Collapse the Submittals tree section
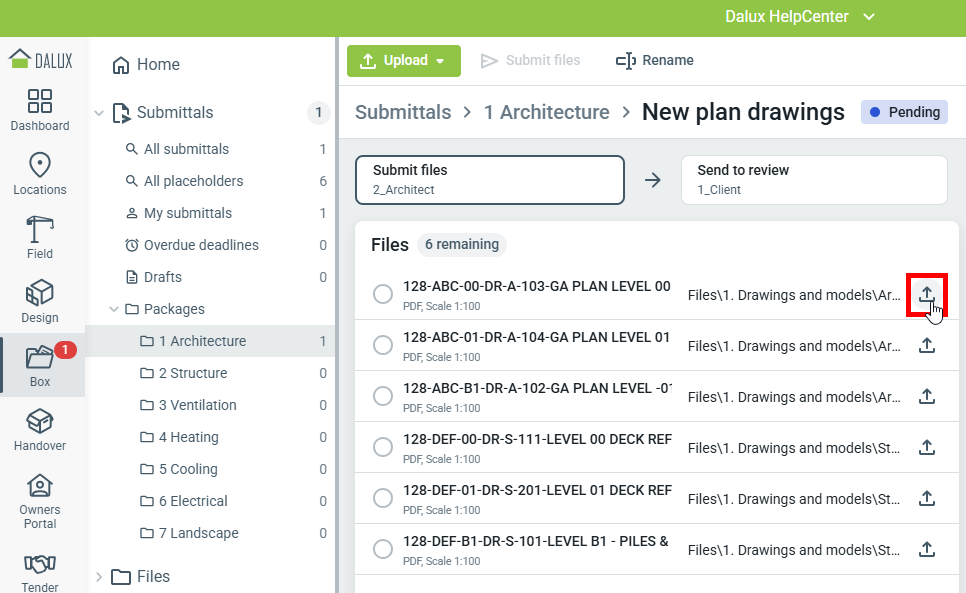The image size is (966, 593). [99, 113]
